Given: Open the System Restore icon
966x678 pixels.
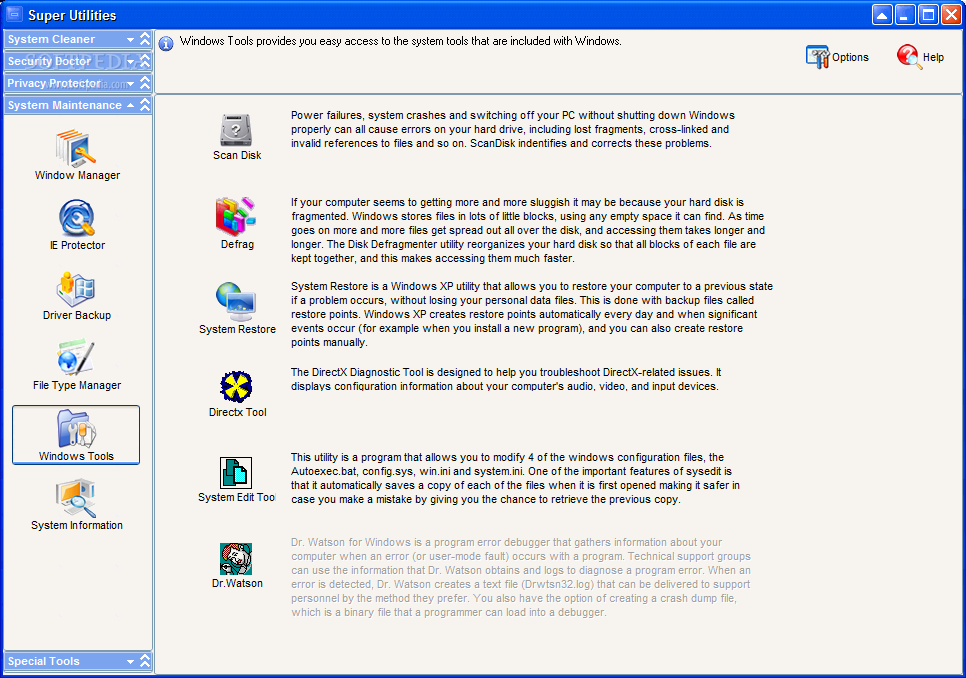Looking at the screenshot, I should pos(236,302).
